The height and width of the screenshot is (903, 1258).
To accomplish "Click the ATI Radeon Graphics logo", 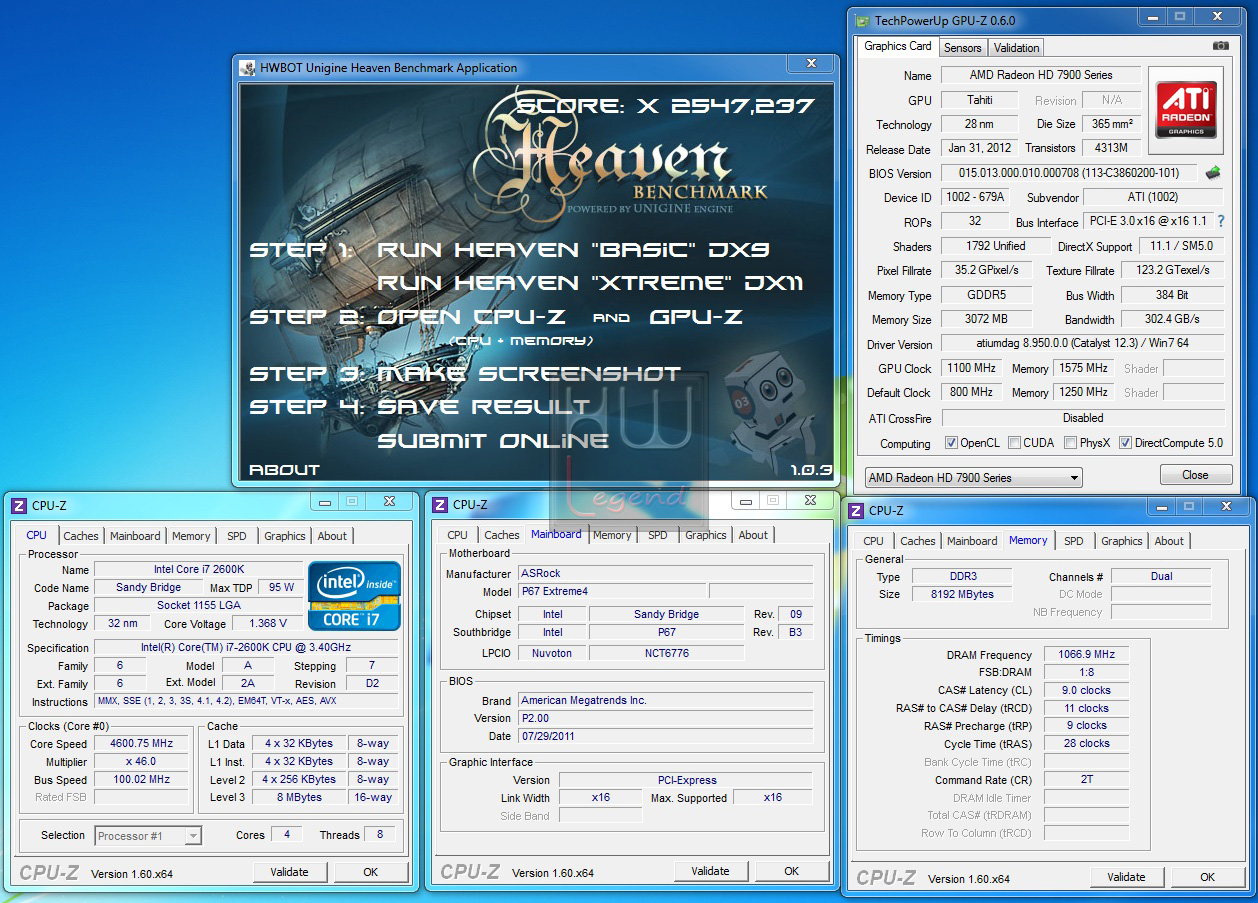I will point(1186,110).
